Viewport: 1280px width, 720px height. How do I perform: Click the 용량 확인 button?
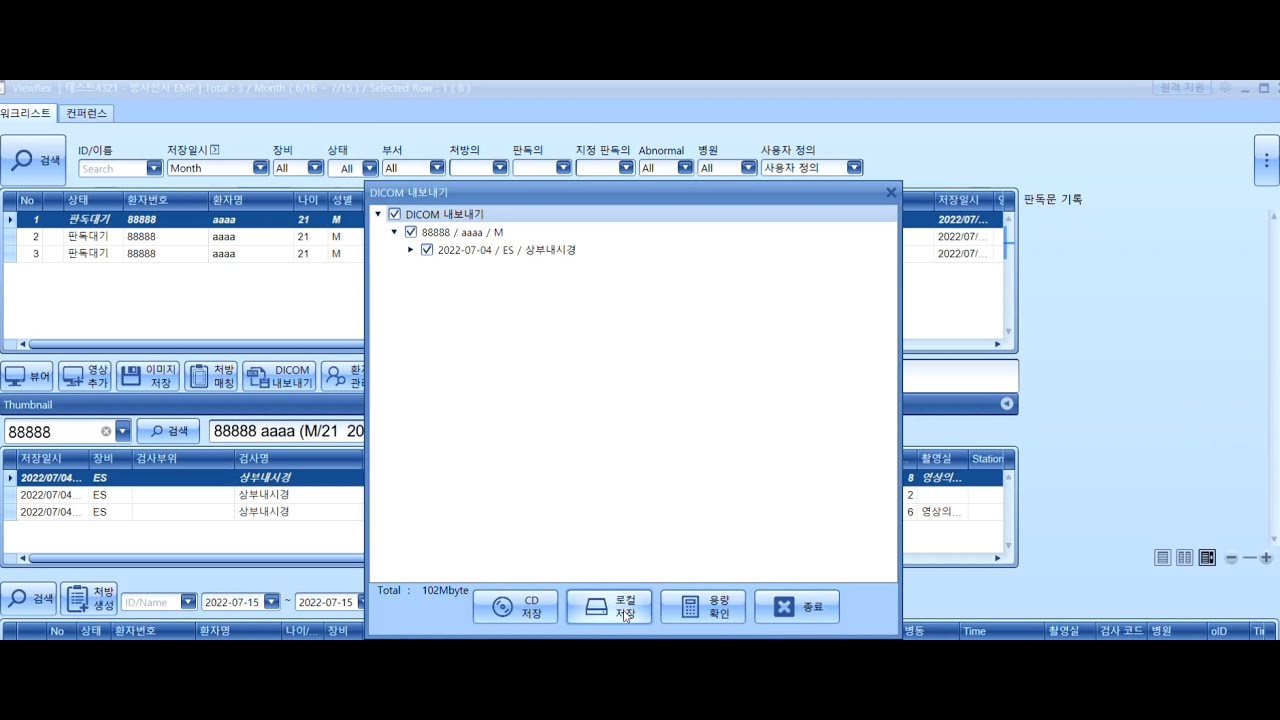(x=703, y=607)
